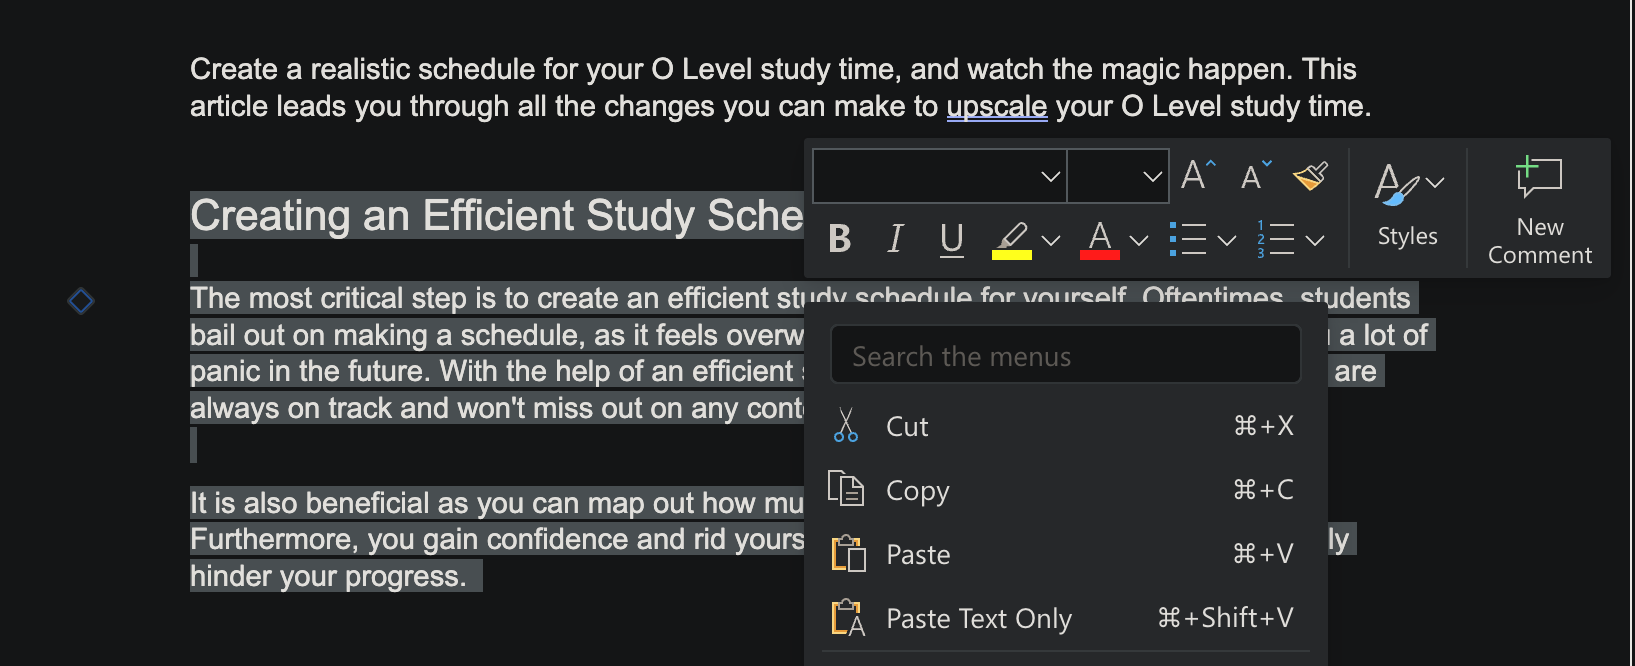
Task: Open the font color dropdown arrow
Action: point(1139,240)
